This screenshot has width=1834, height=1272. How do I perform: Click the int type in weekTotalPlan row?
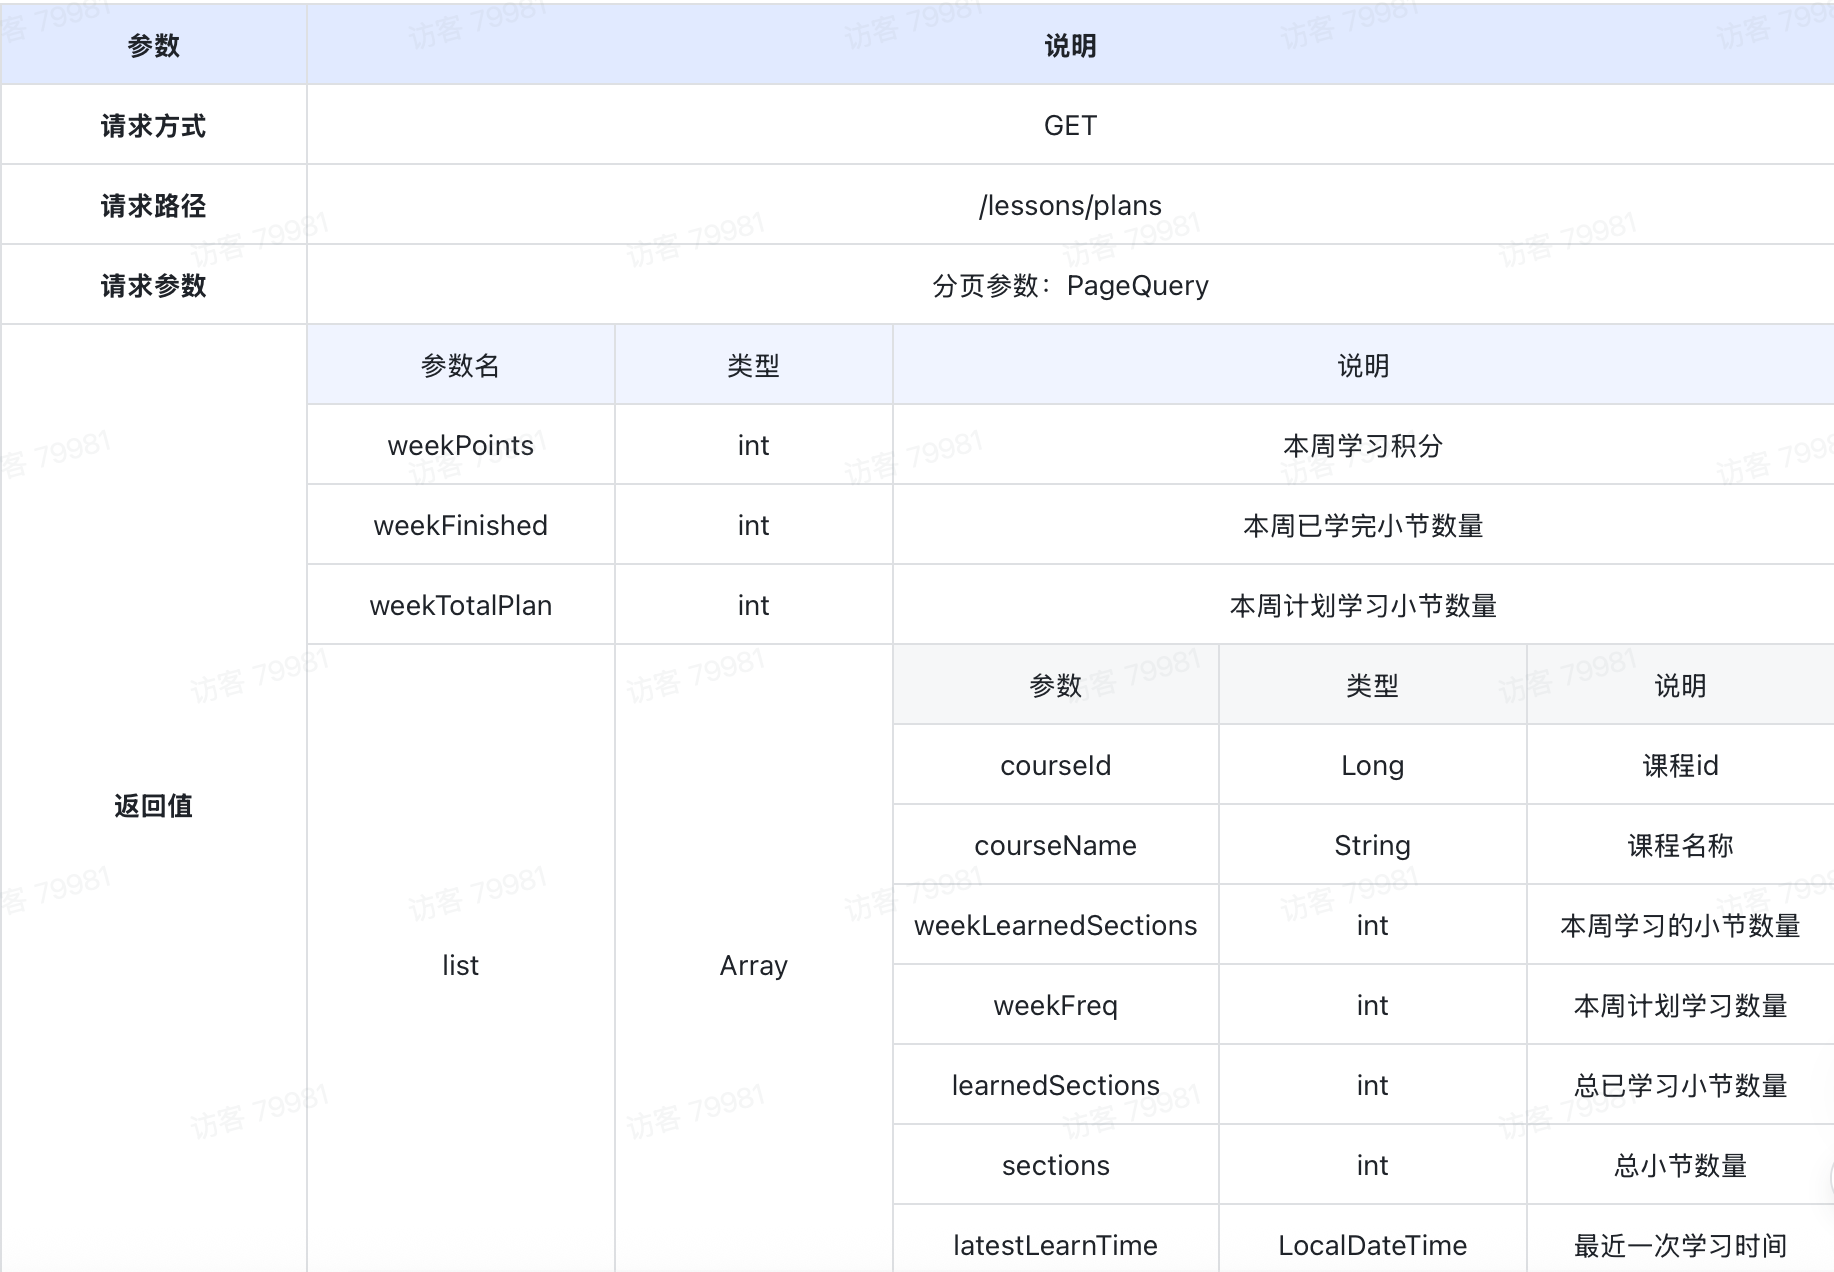coord(753,606)
